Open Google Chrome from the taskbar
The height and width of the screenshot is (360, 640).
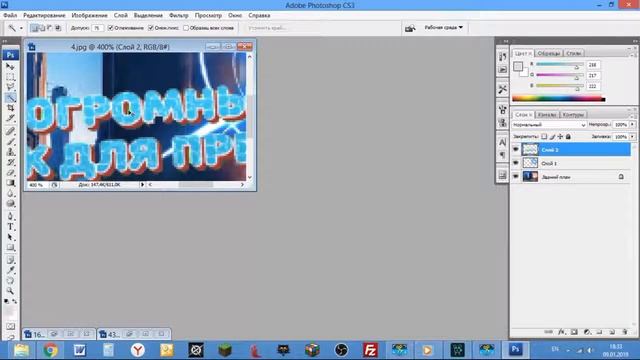(50, 350)
